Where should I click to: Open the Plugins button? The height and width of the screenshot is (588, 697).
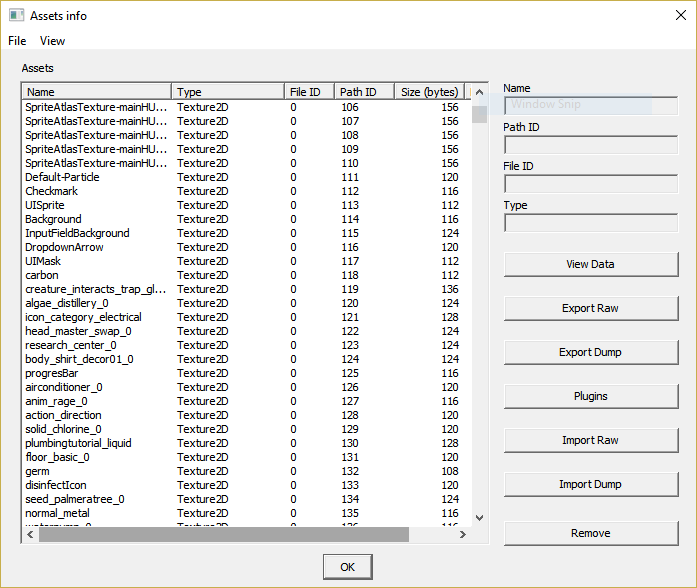click(590, 396)
